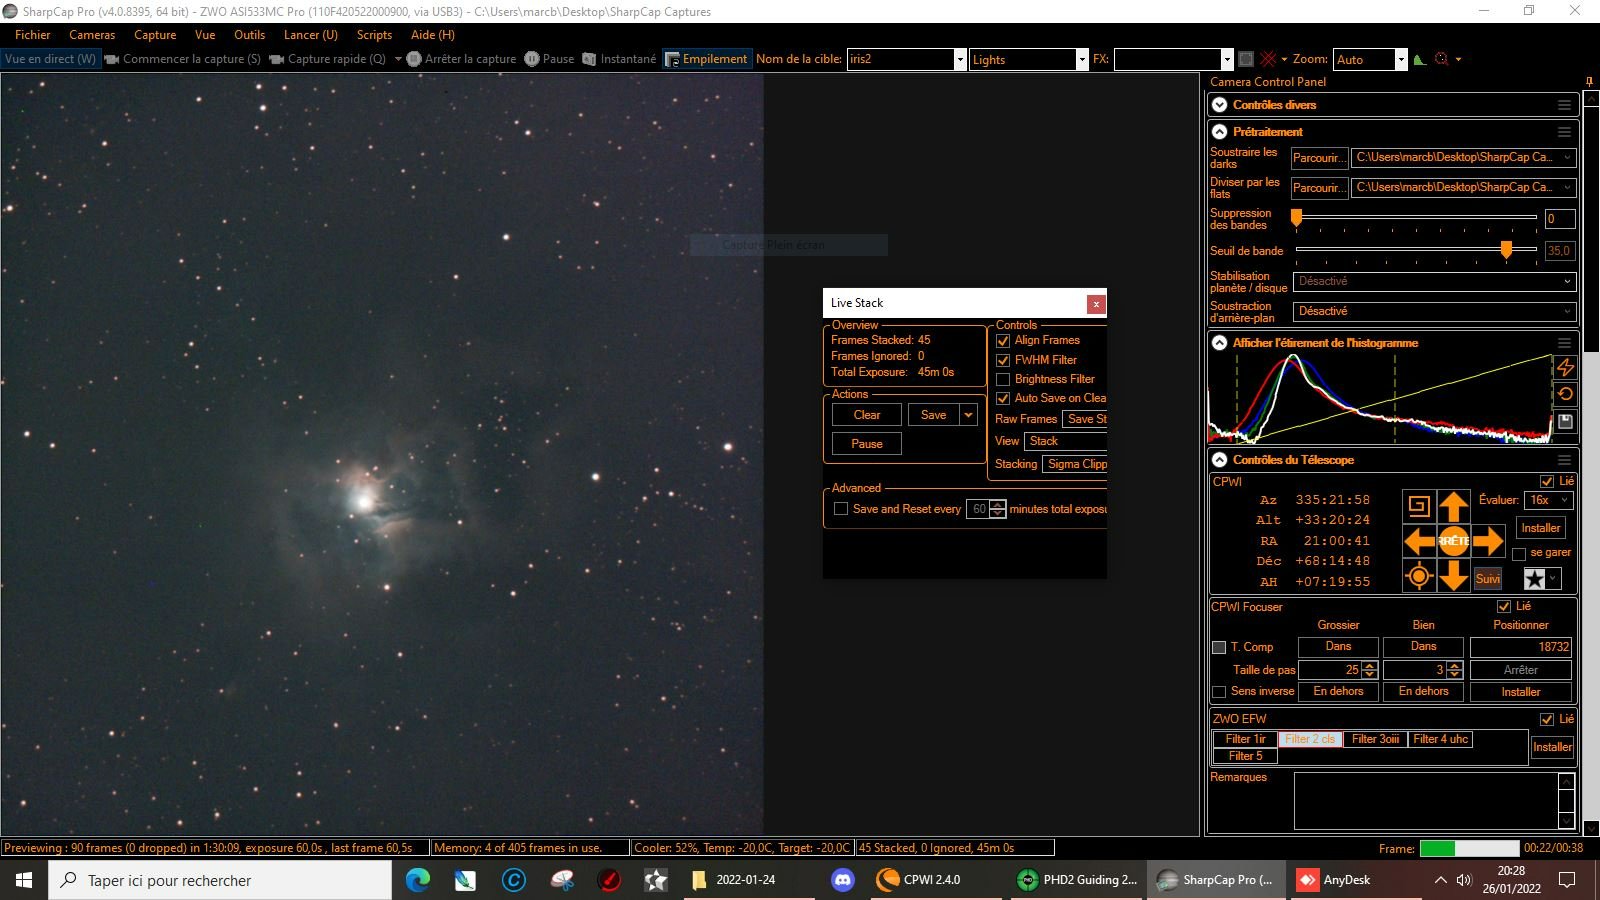Check the 'se garer' park checkbox
The height and width of the screenshot is (900, 1600).
(1519, 553)
